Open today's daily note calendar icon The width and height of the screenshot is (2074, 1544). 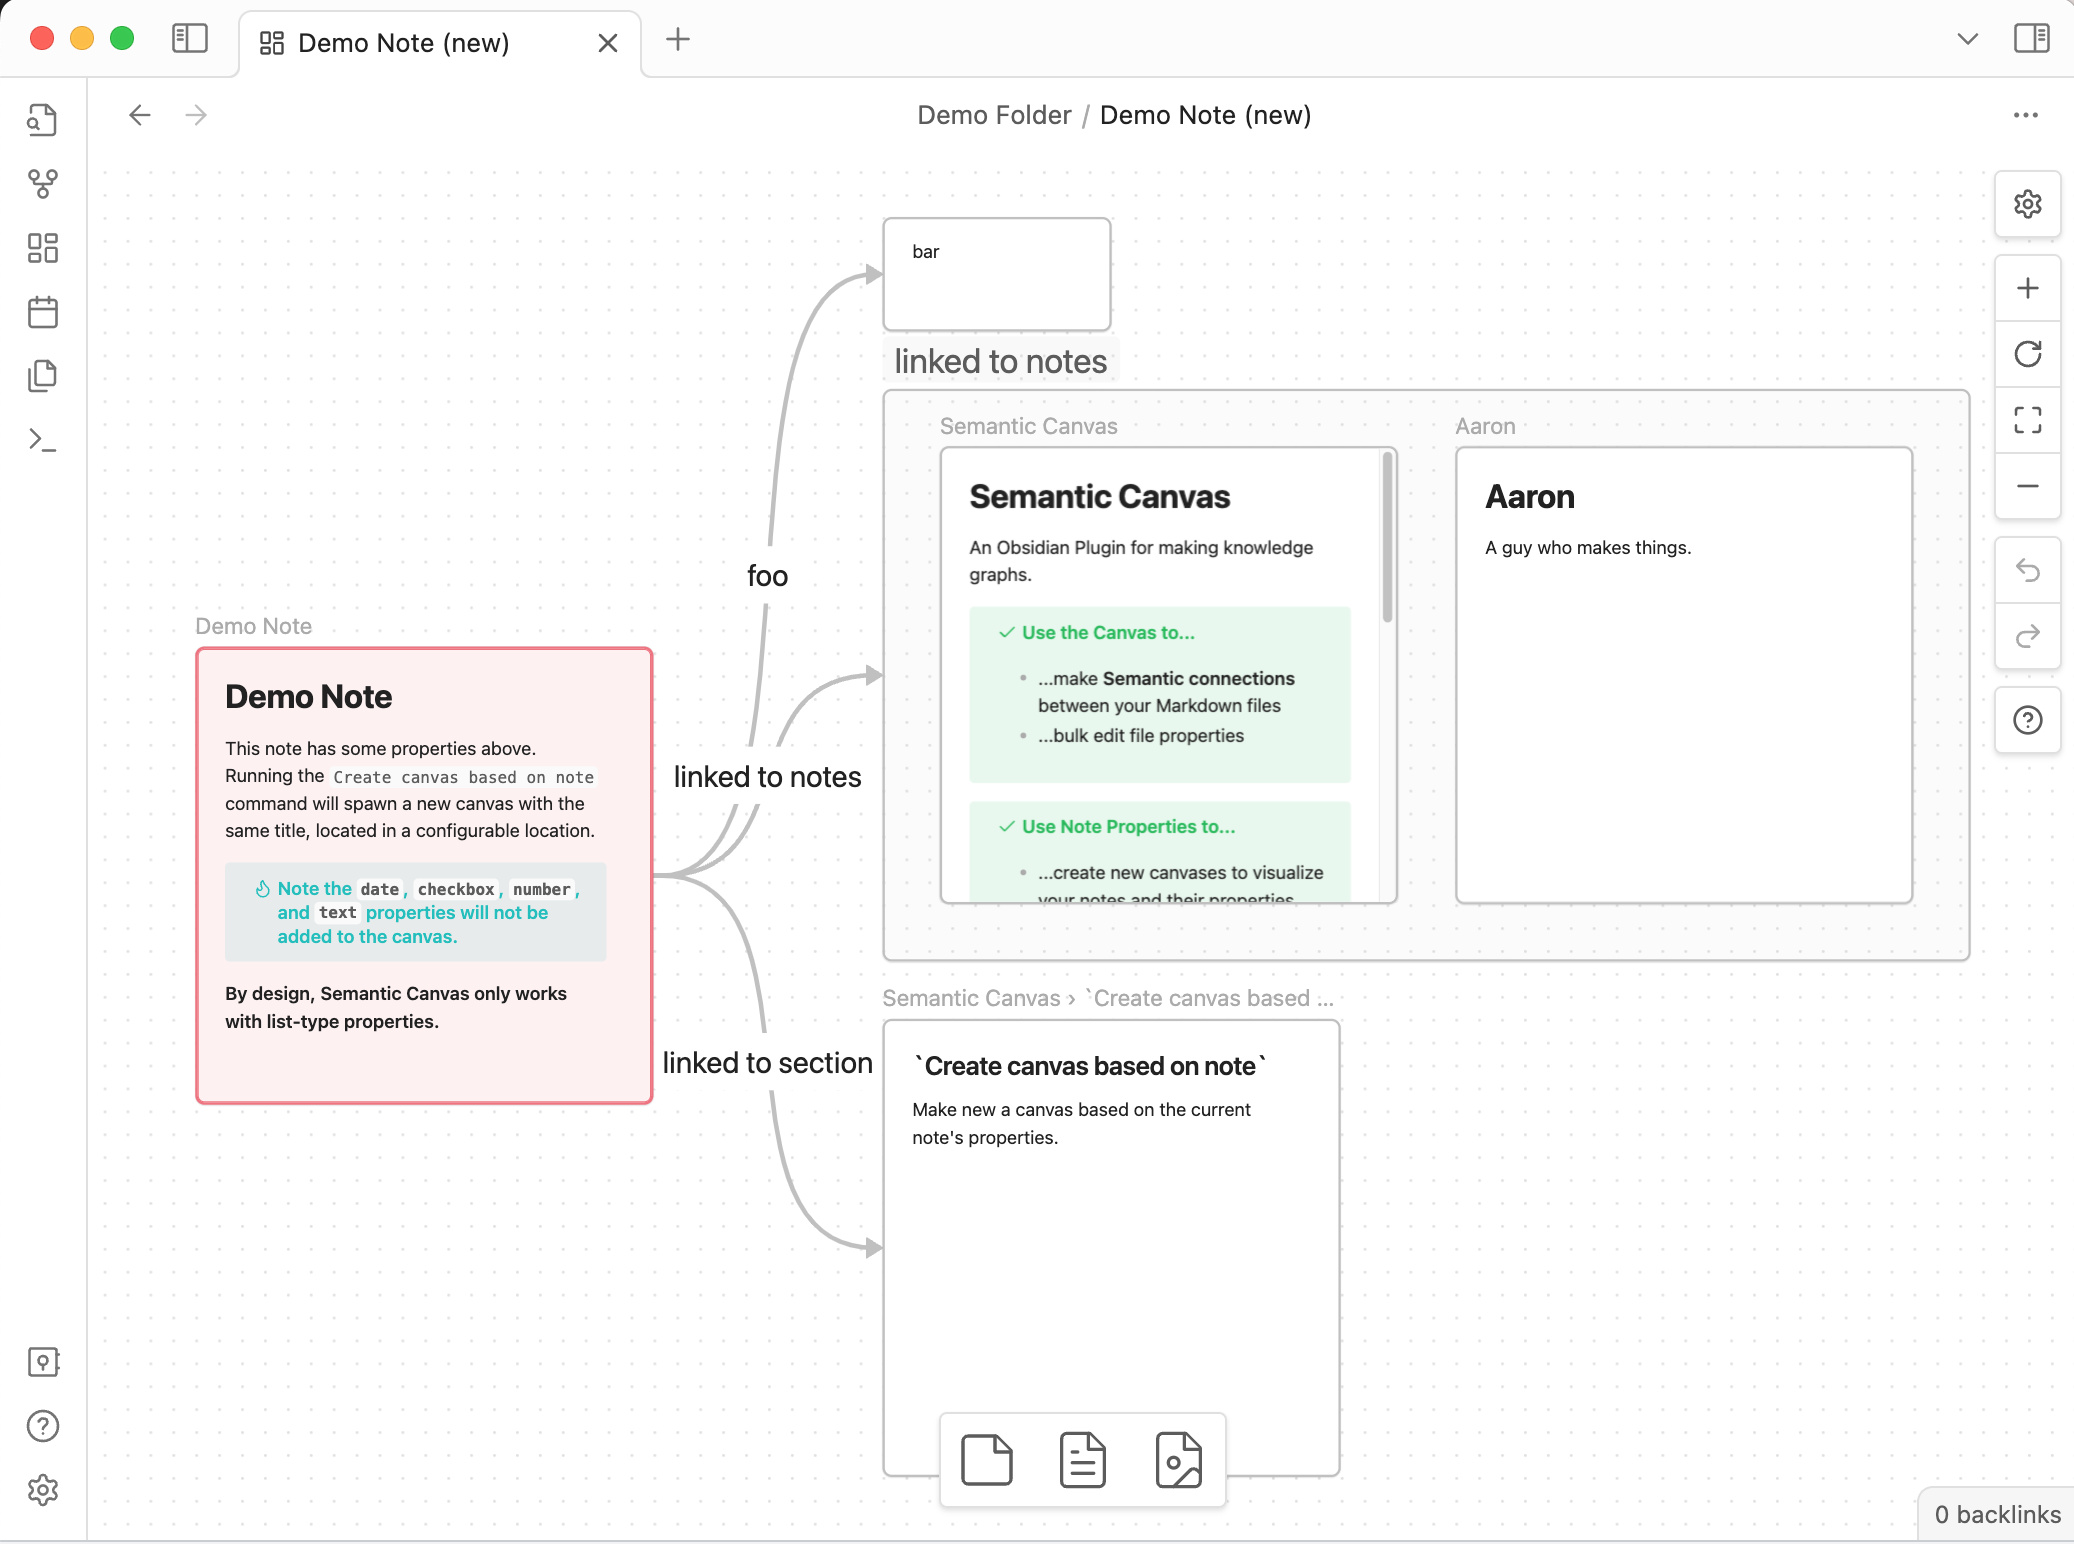(42, 312)
